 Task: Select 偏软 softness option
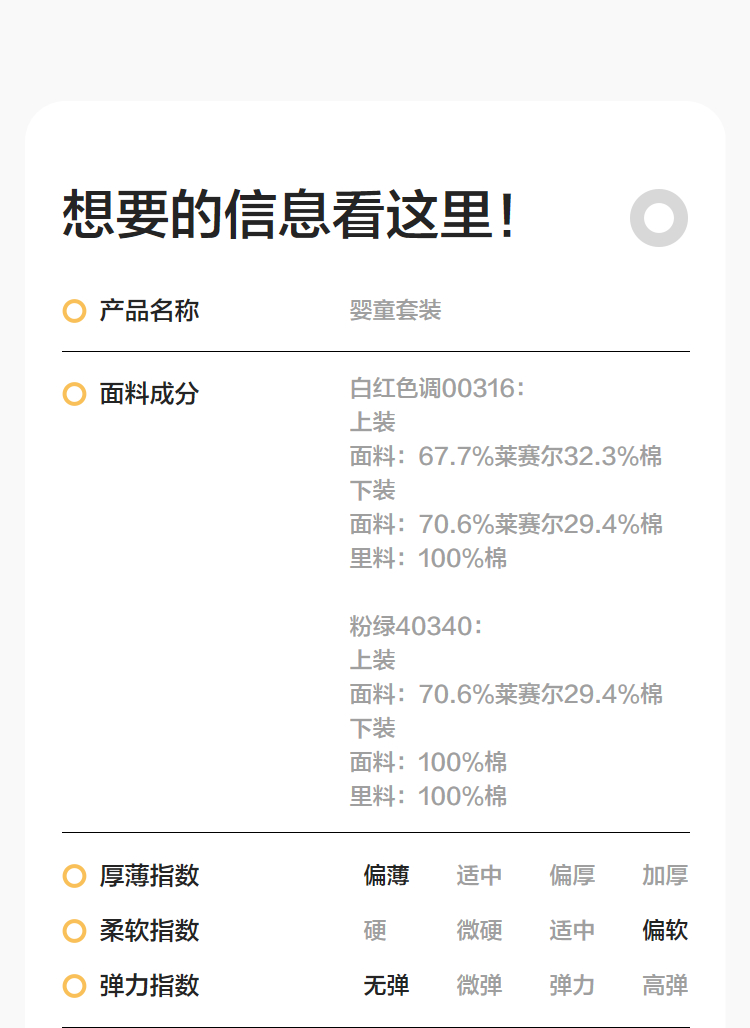tap(665, 931)
